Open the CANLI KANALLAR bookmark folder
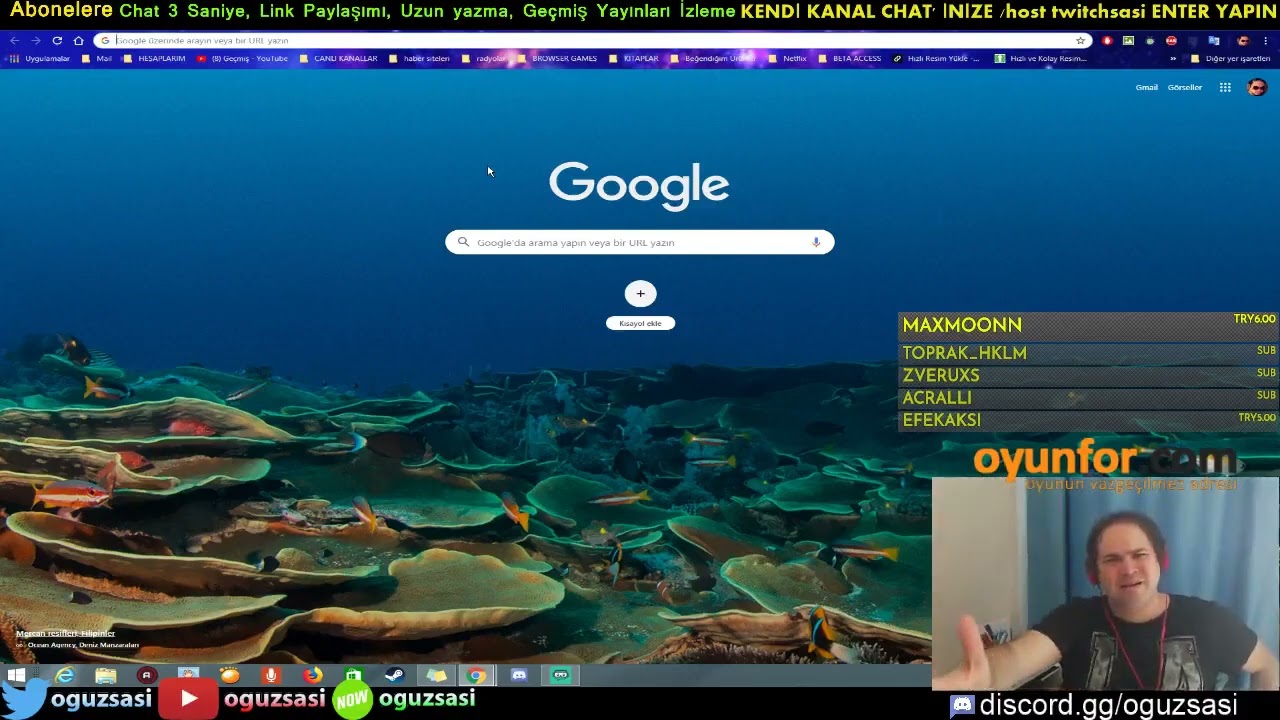This screenshot has height=720, width=1280. (339, 58)
